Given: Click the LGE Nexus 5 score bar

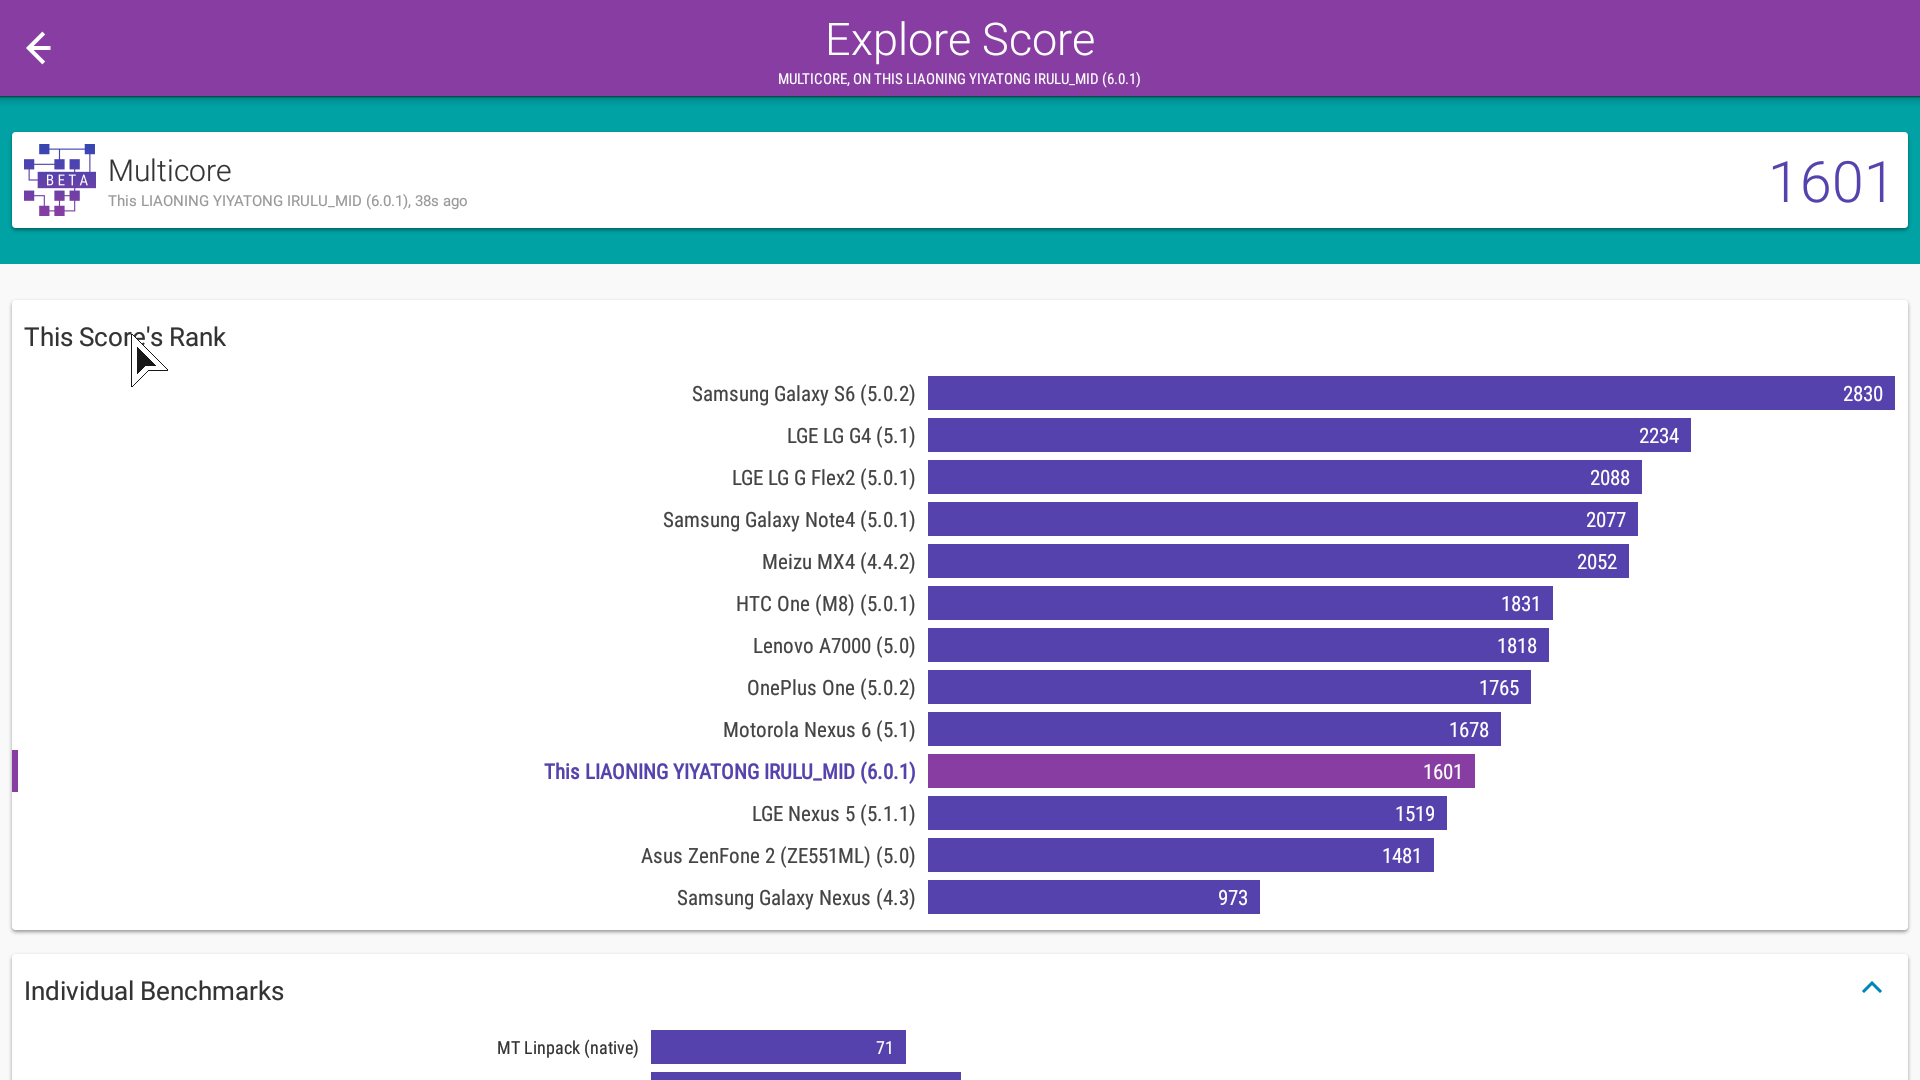Looking at the screenshot, I should point(1187,813).
